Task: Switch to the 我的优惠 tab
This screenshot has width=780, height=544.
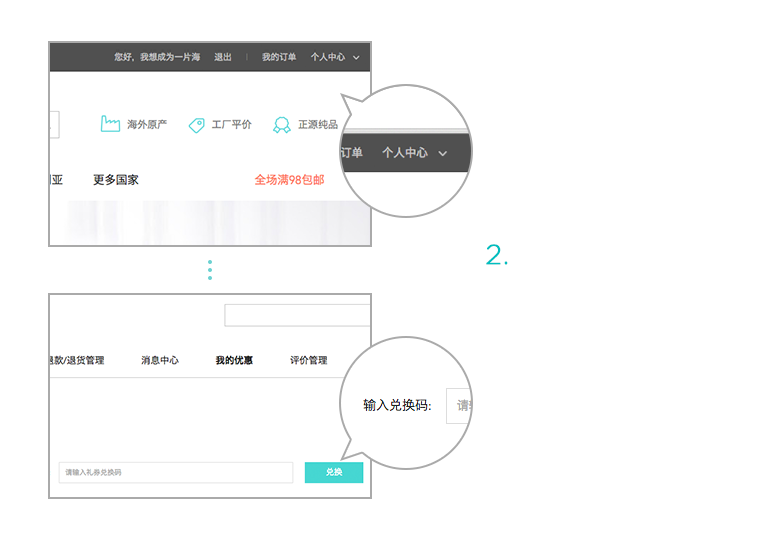Action: 234,360
